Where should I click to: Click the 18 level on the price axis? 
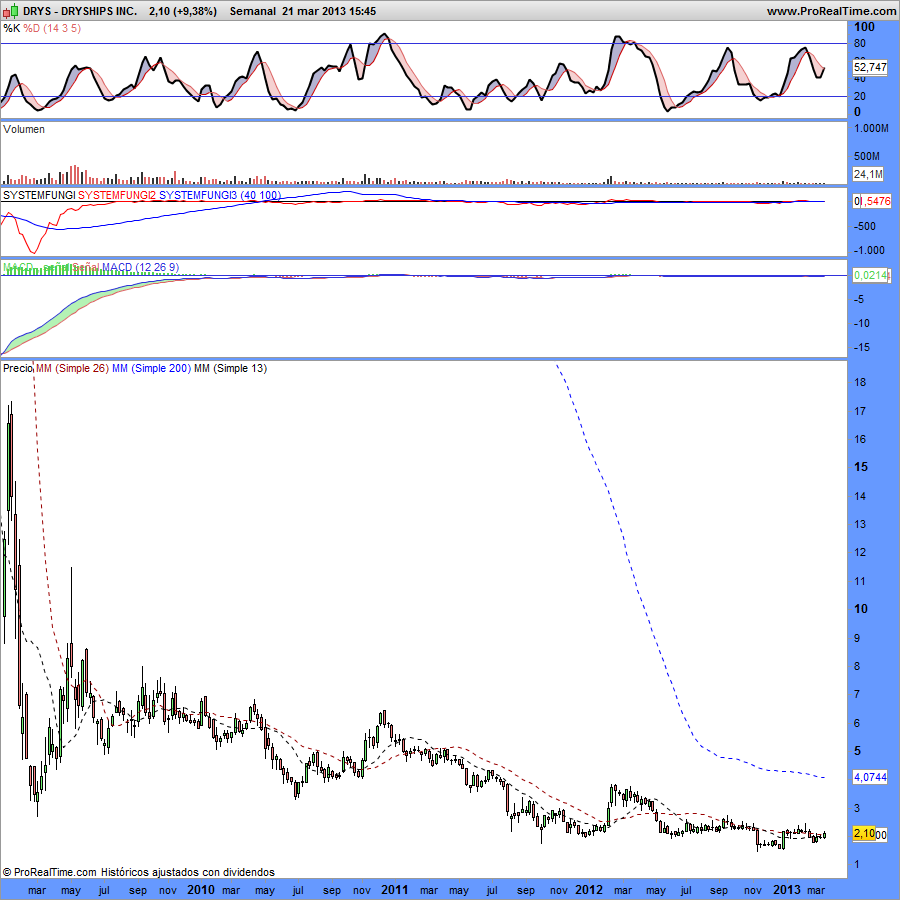pyautogui.click(x=860, y=382)
